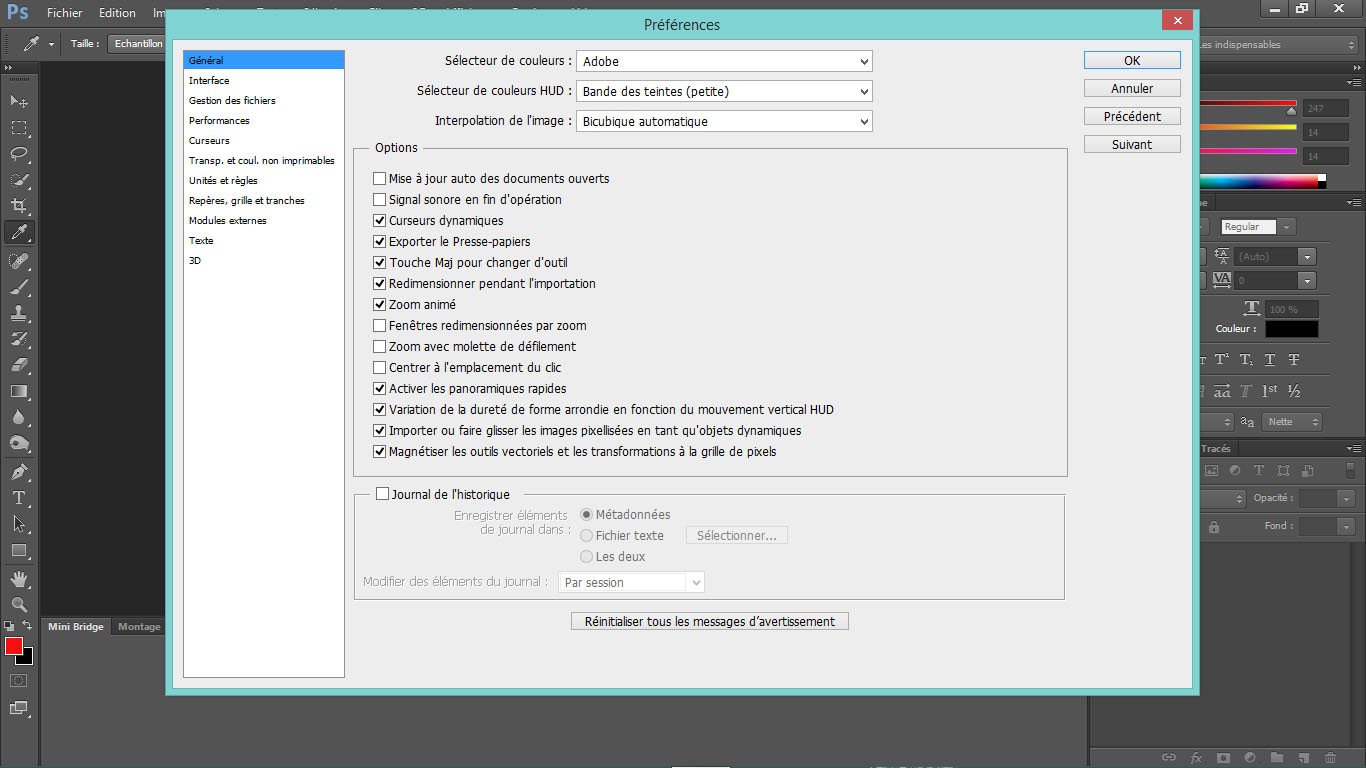
Task: Select the Lasso tool
Action: [19, 154]
